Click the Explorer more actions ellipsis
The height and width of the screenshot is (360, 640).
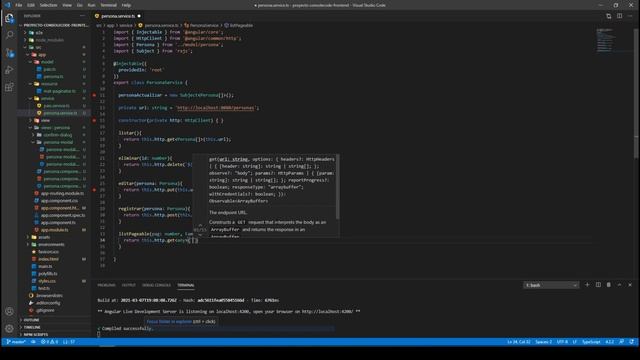pos(83,16)
